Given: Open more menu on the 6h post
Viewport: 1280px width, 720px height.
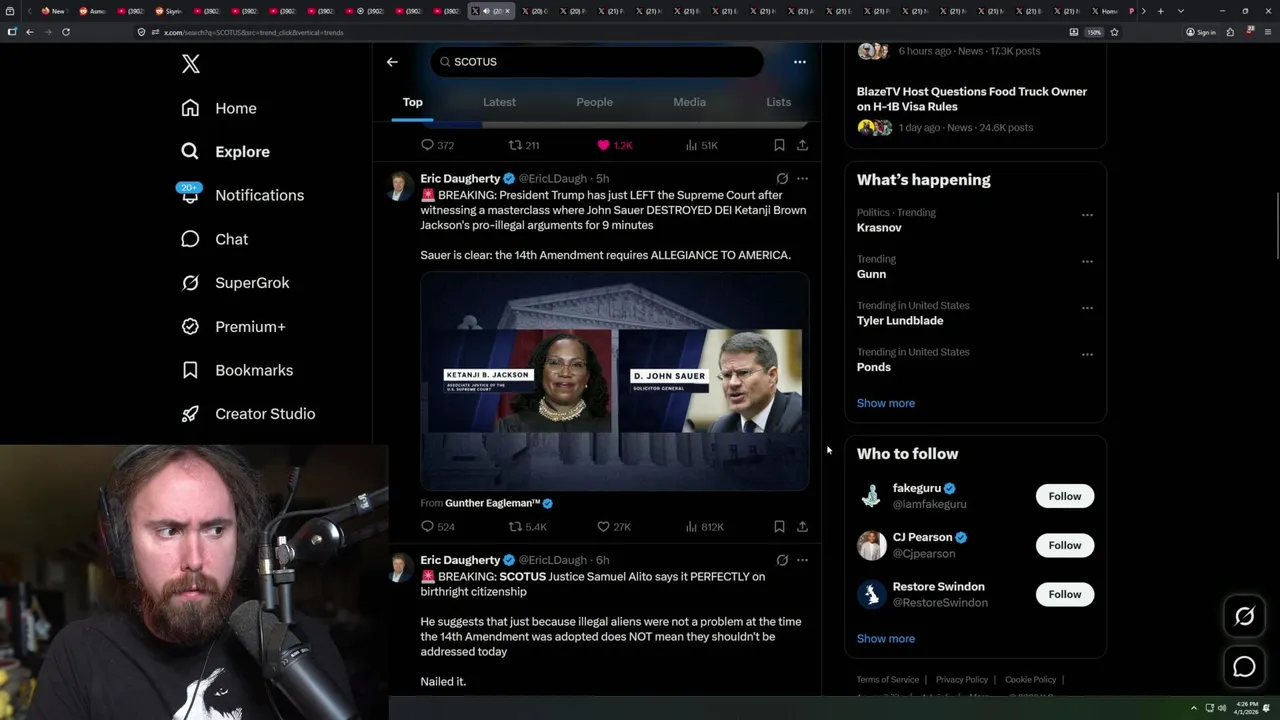Looking at the screenshot, I should pos(802,560).
